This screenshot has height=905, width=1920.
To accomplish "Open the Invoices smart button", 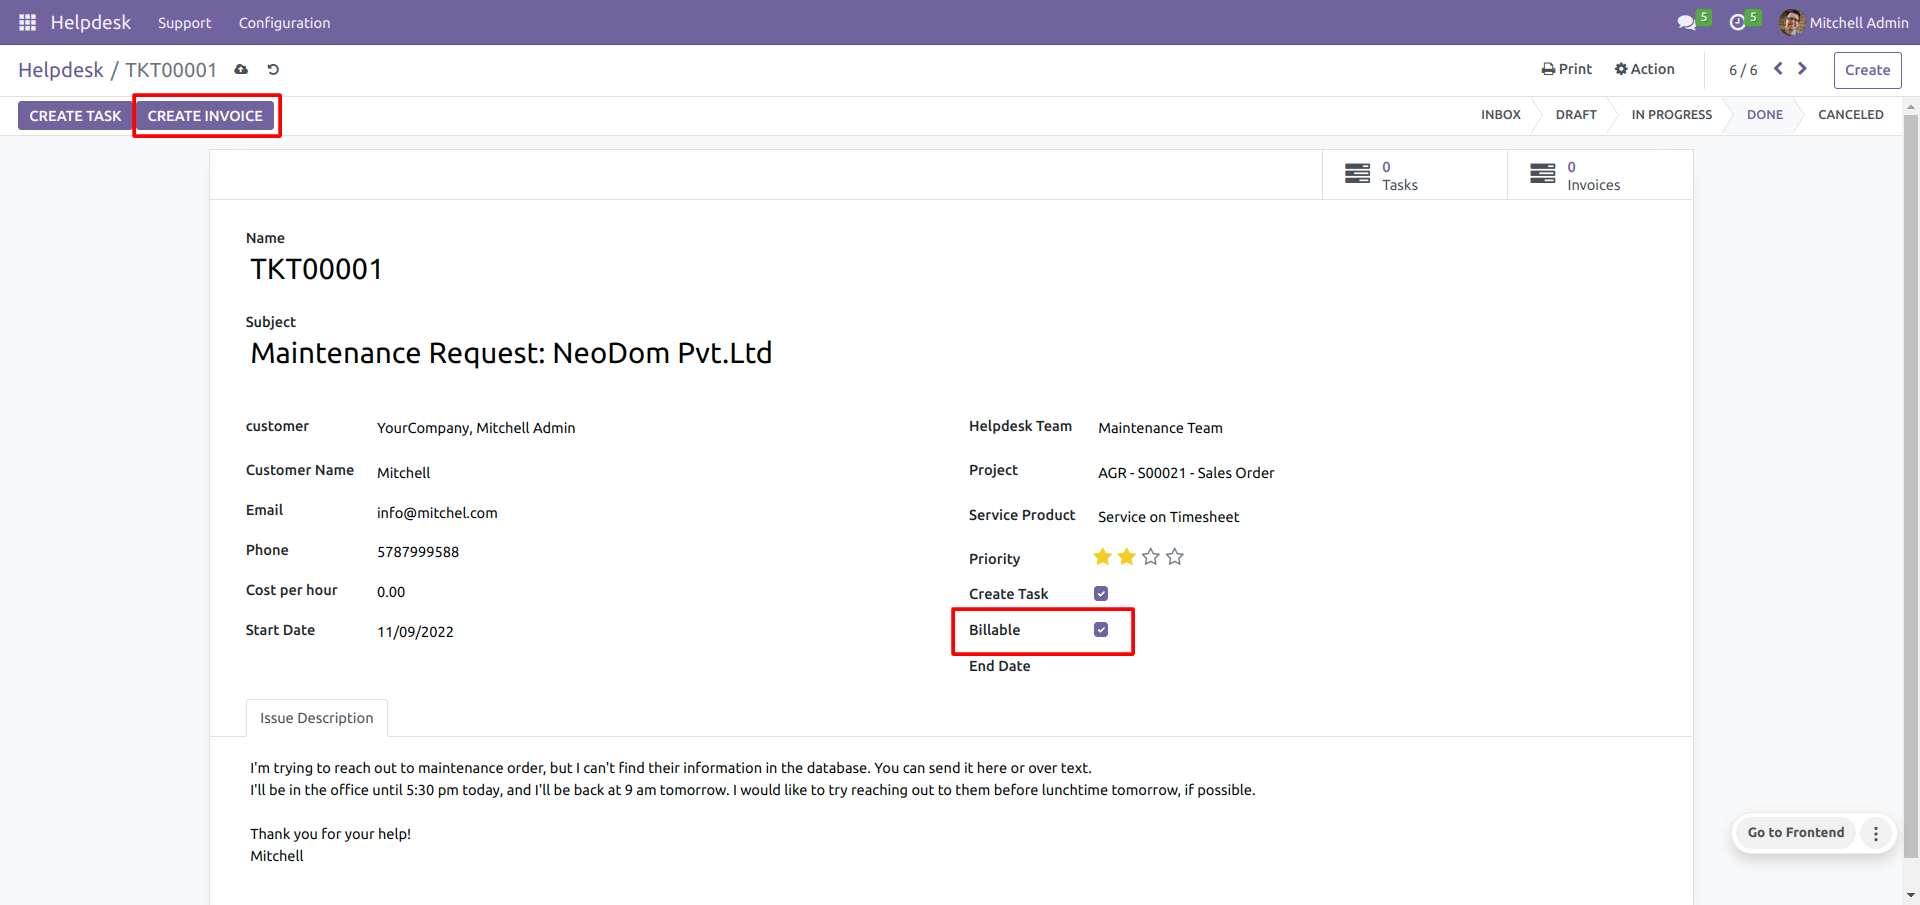I will (x=1600, y=175).
